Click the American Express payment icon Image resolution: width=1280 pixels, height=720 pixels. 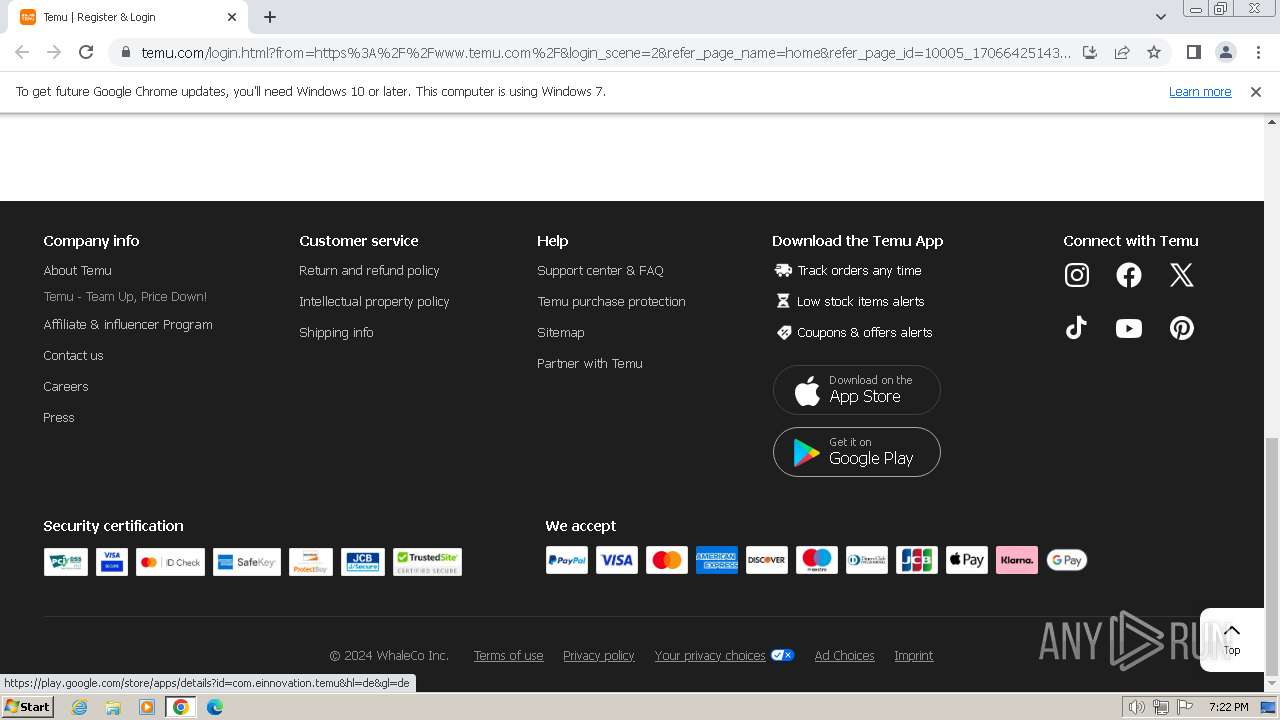[x=717, y=560]
